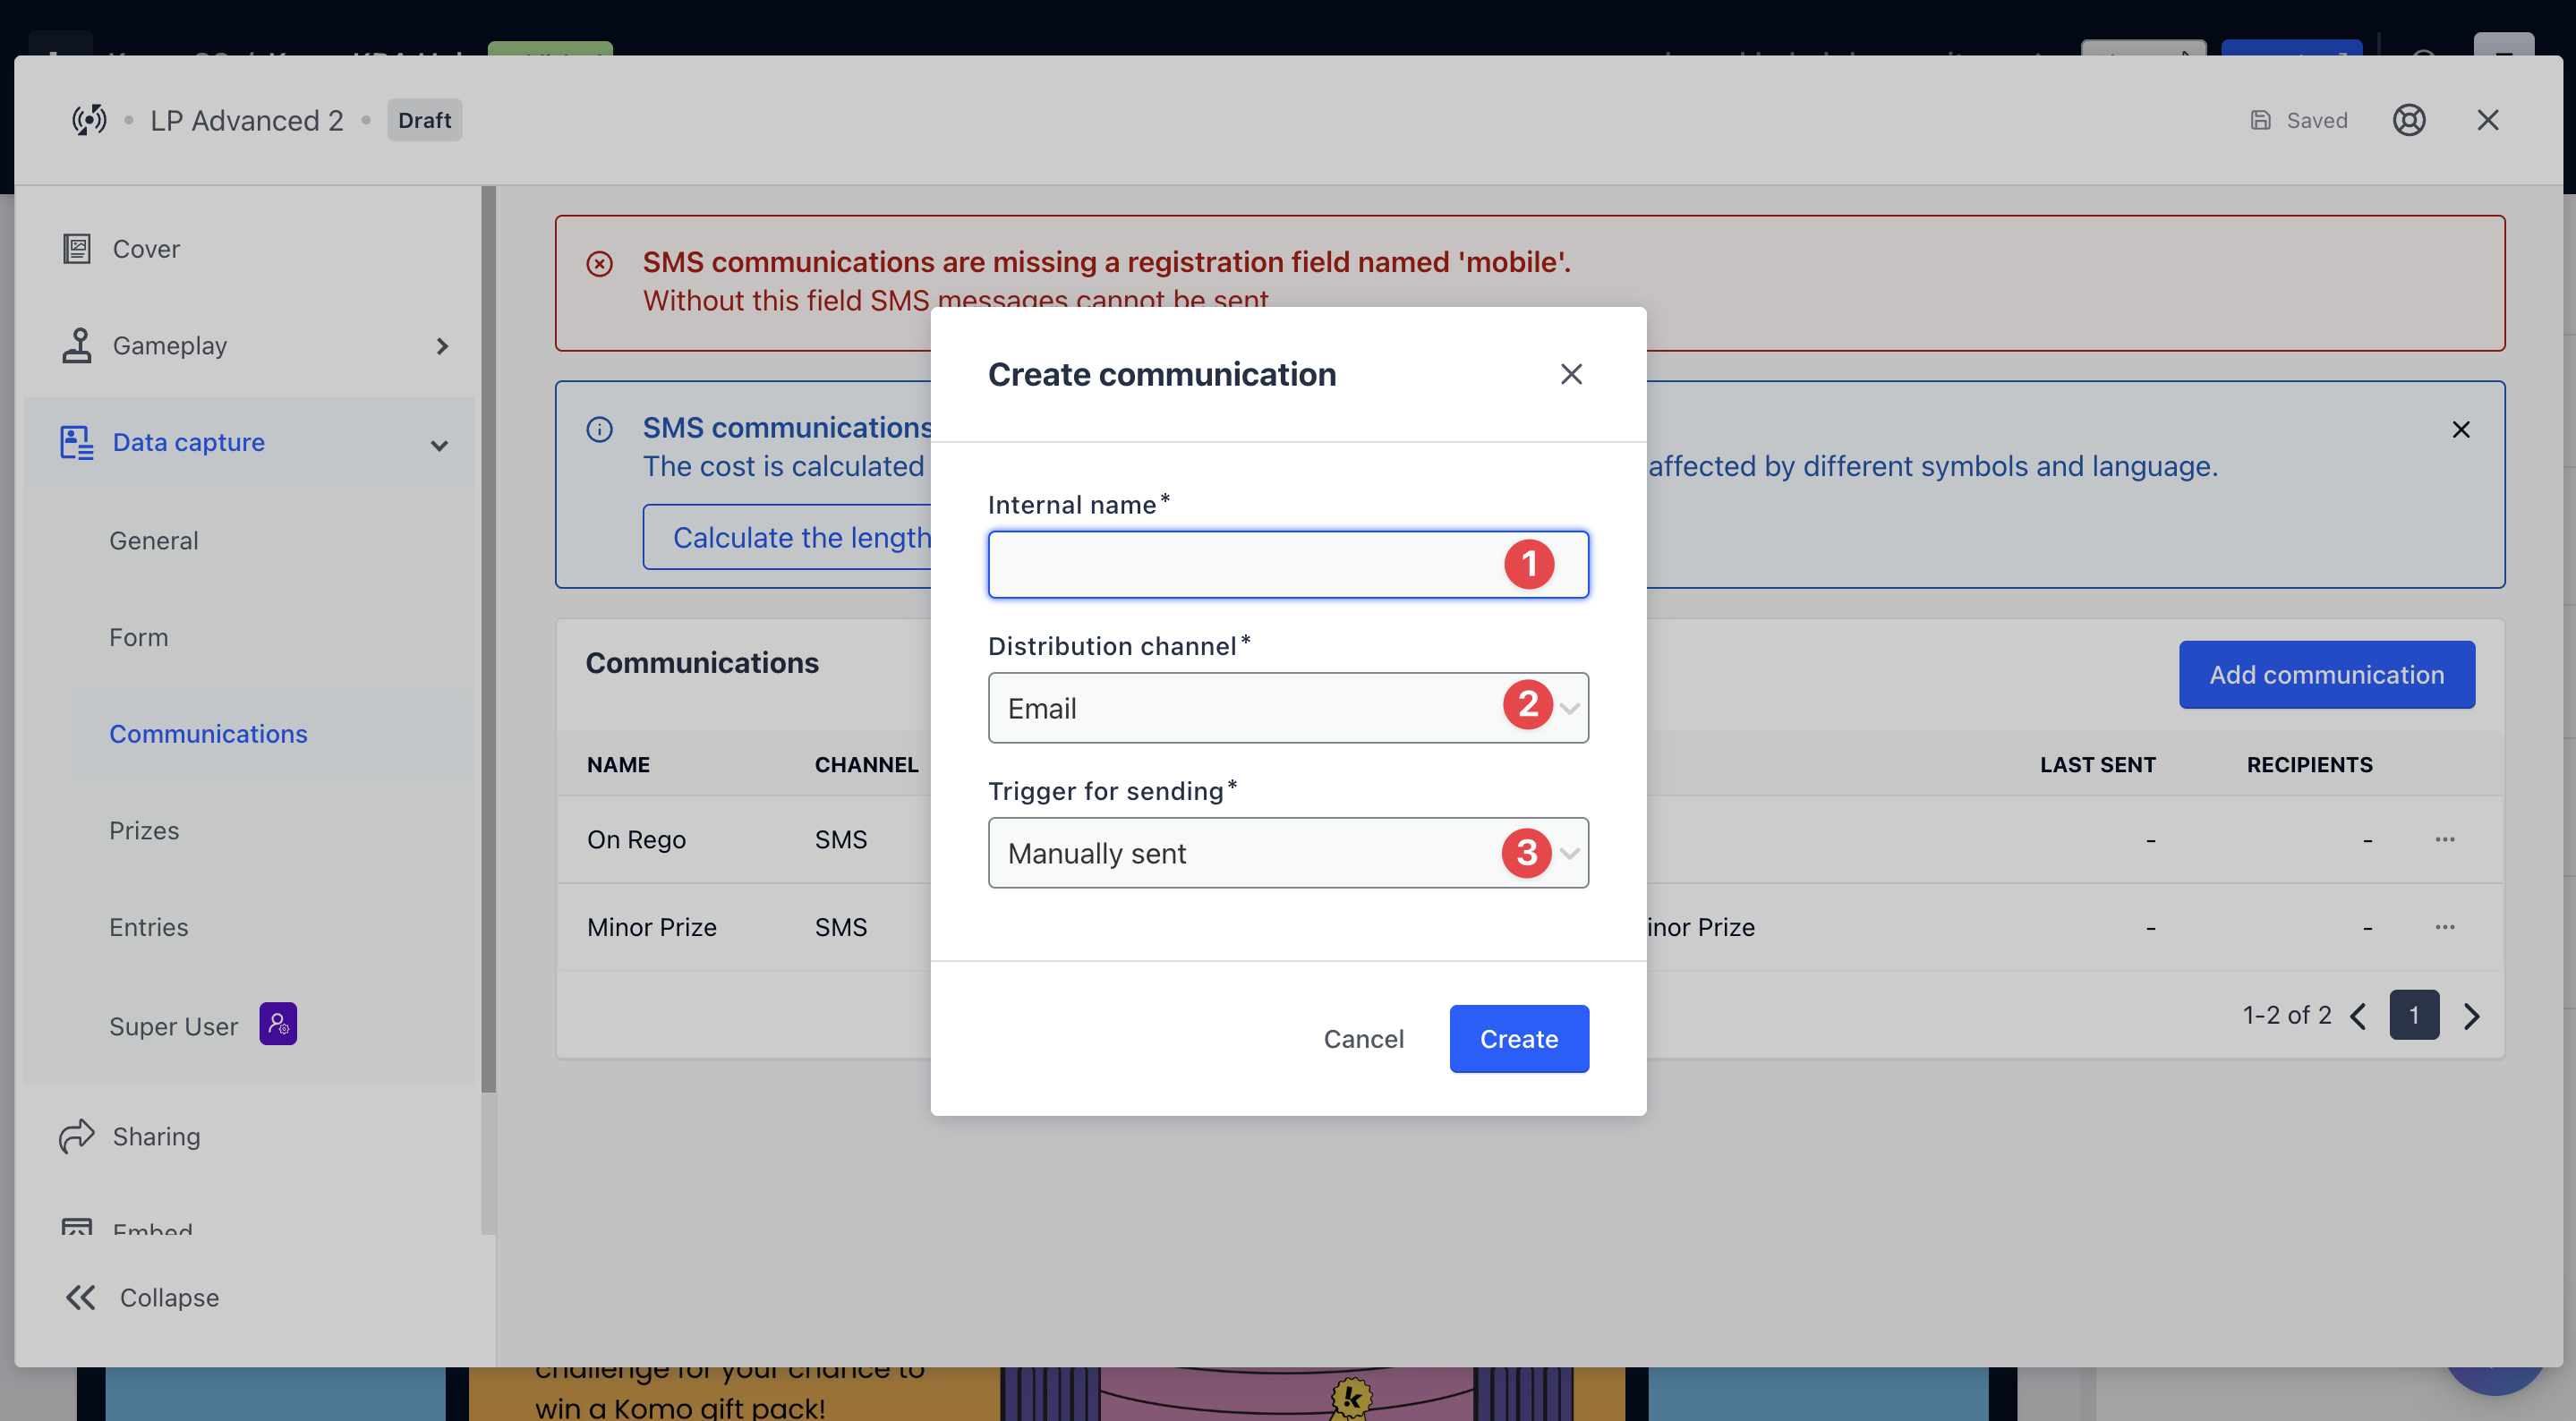Click the Minor Prize communication name

[x=652, y=928]
